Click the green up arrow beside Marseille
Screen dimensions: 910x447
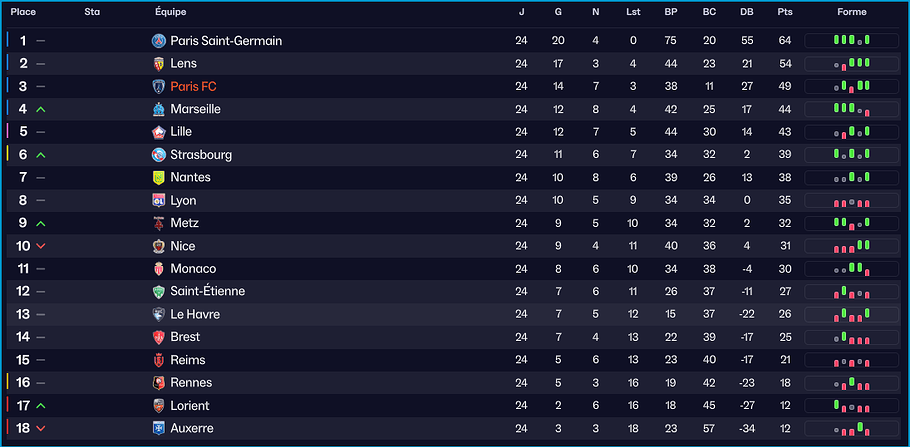41,109
